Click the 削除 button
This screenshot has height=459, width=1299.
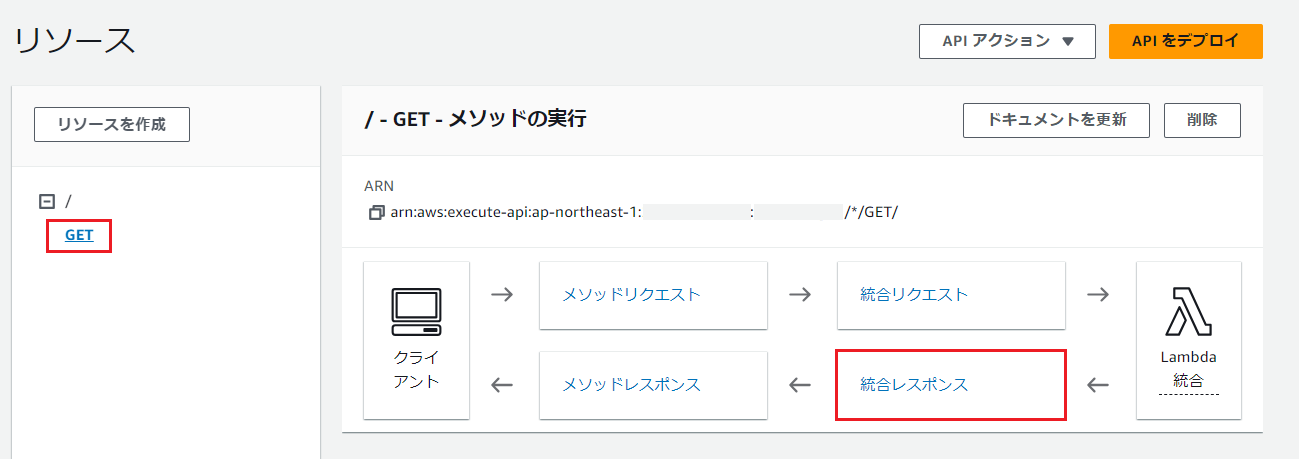coord(1202,120)
